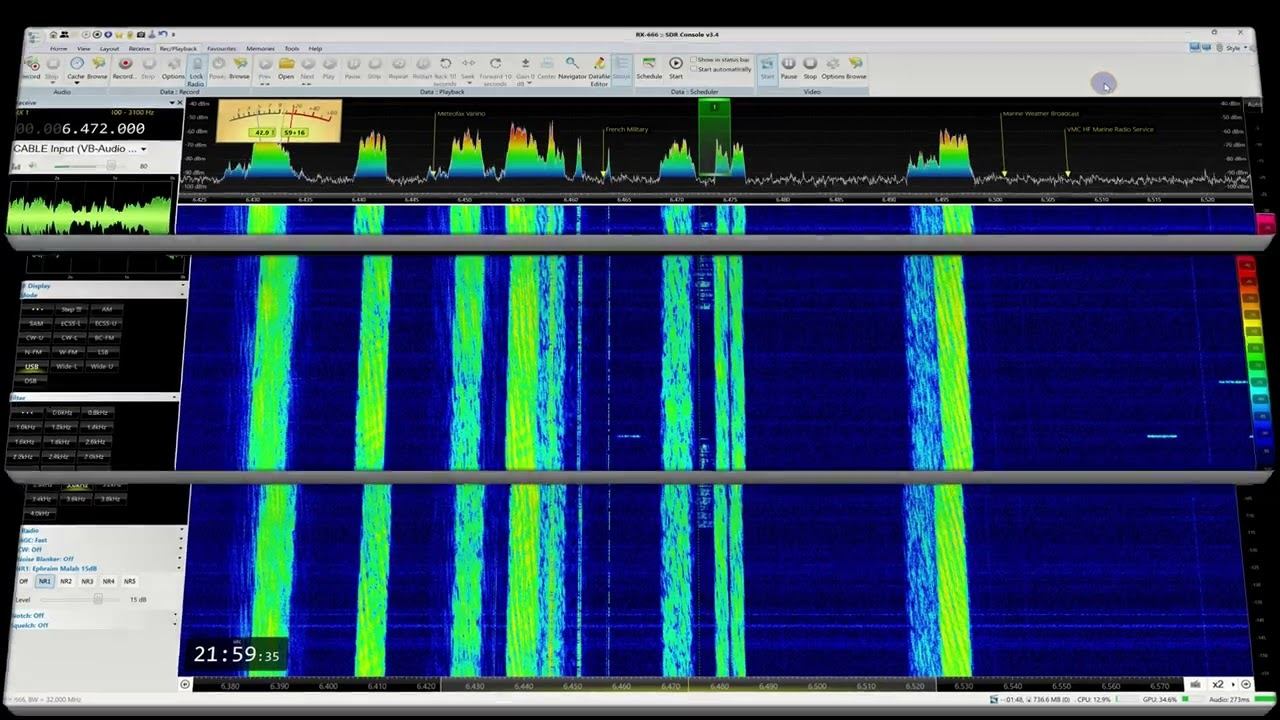
Task: Open the Home ribbon tab
Action: coord(59,48)
